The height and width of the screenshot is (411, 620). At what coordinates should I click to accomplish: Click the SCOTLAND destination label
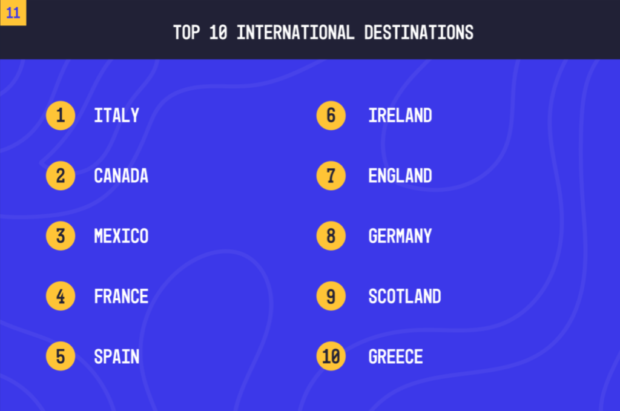tap(405, 296)
